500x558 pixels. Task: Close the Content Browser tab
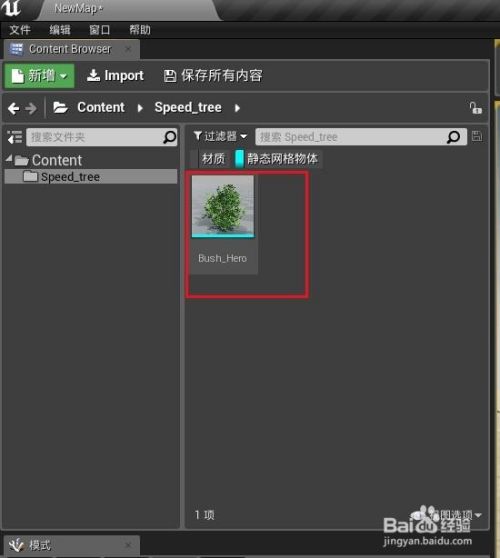point(128,49)
